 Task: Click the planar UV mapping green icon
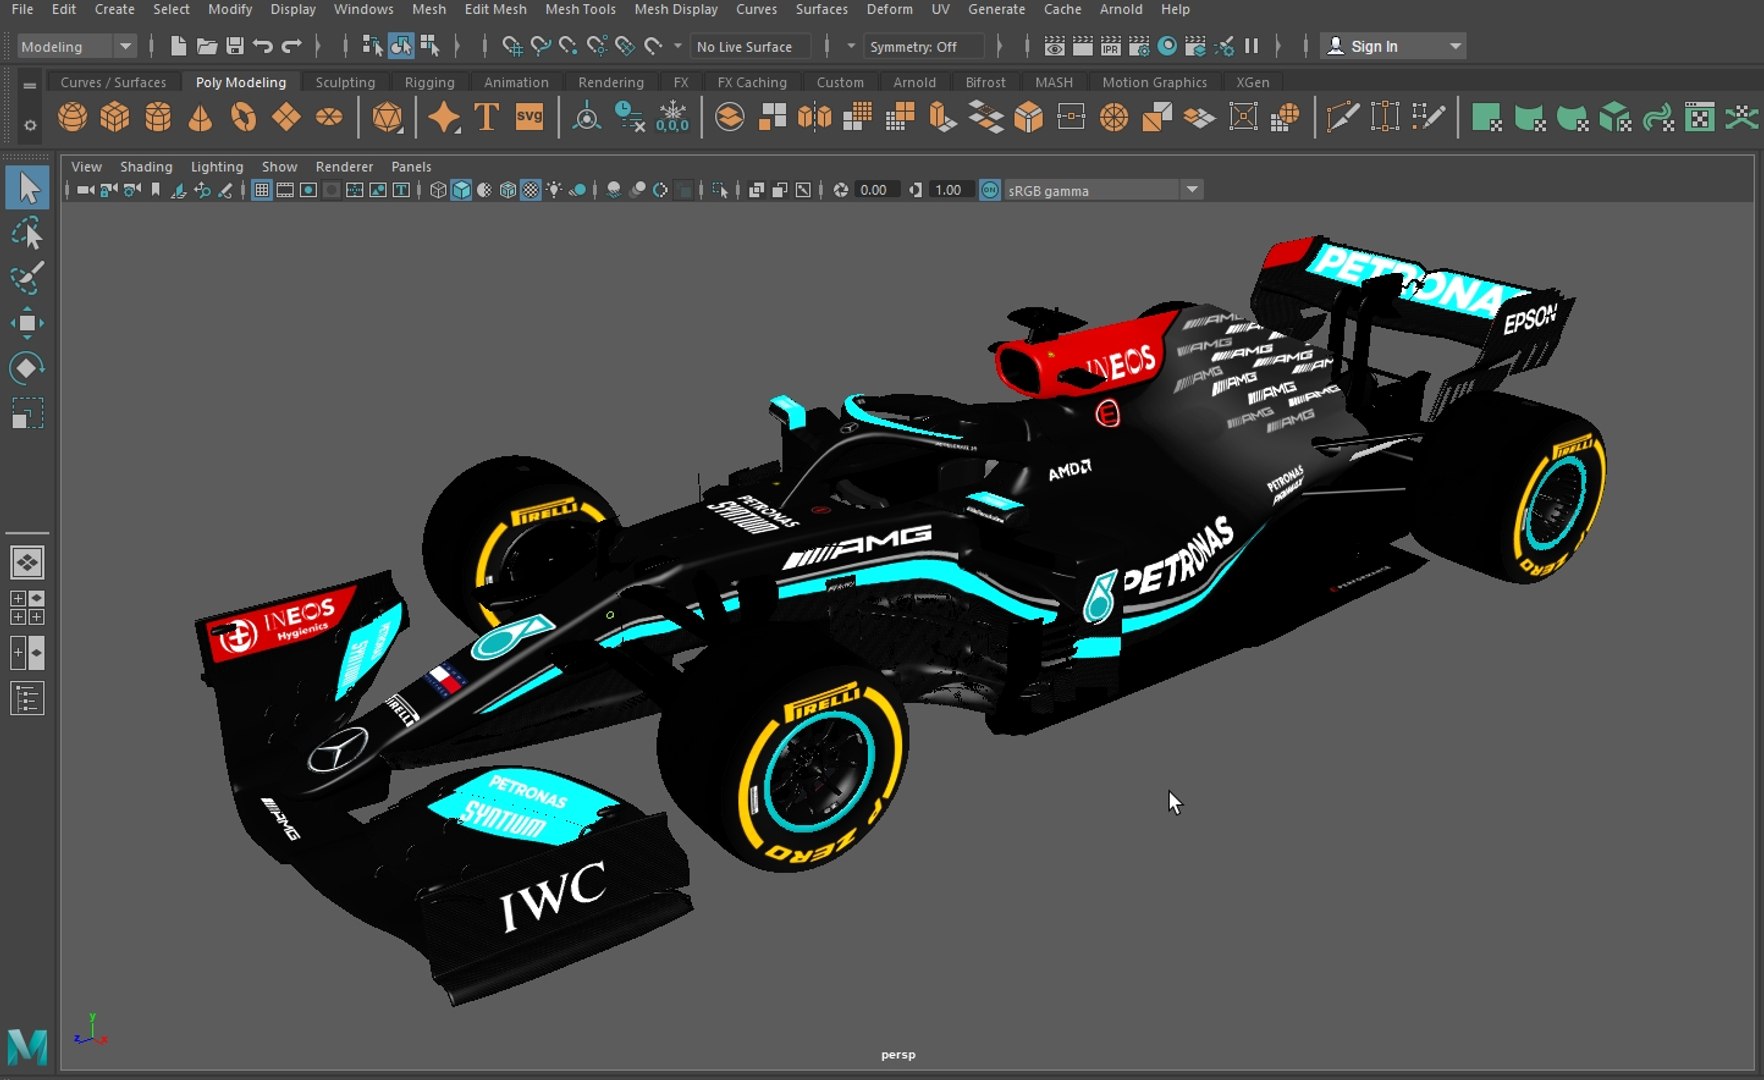point(1486,118)
